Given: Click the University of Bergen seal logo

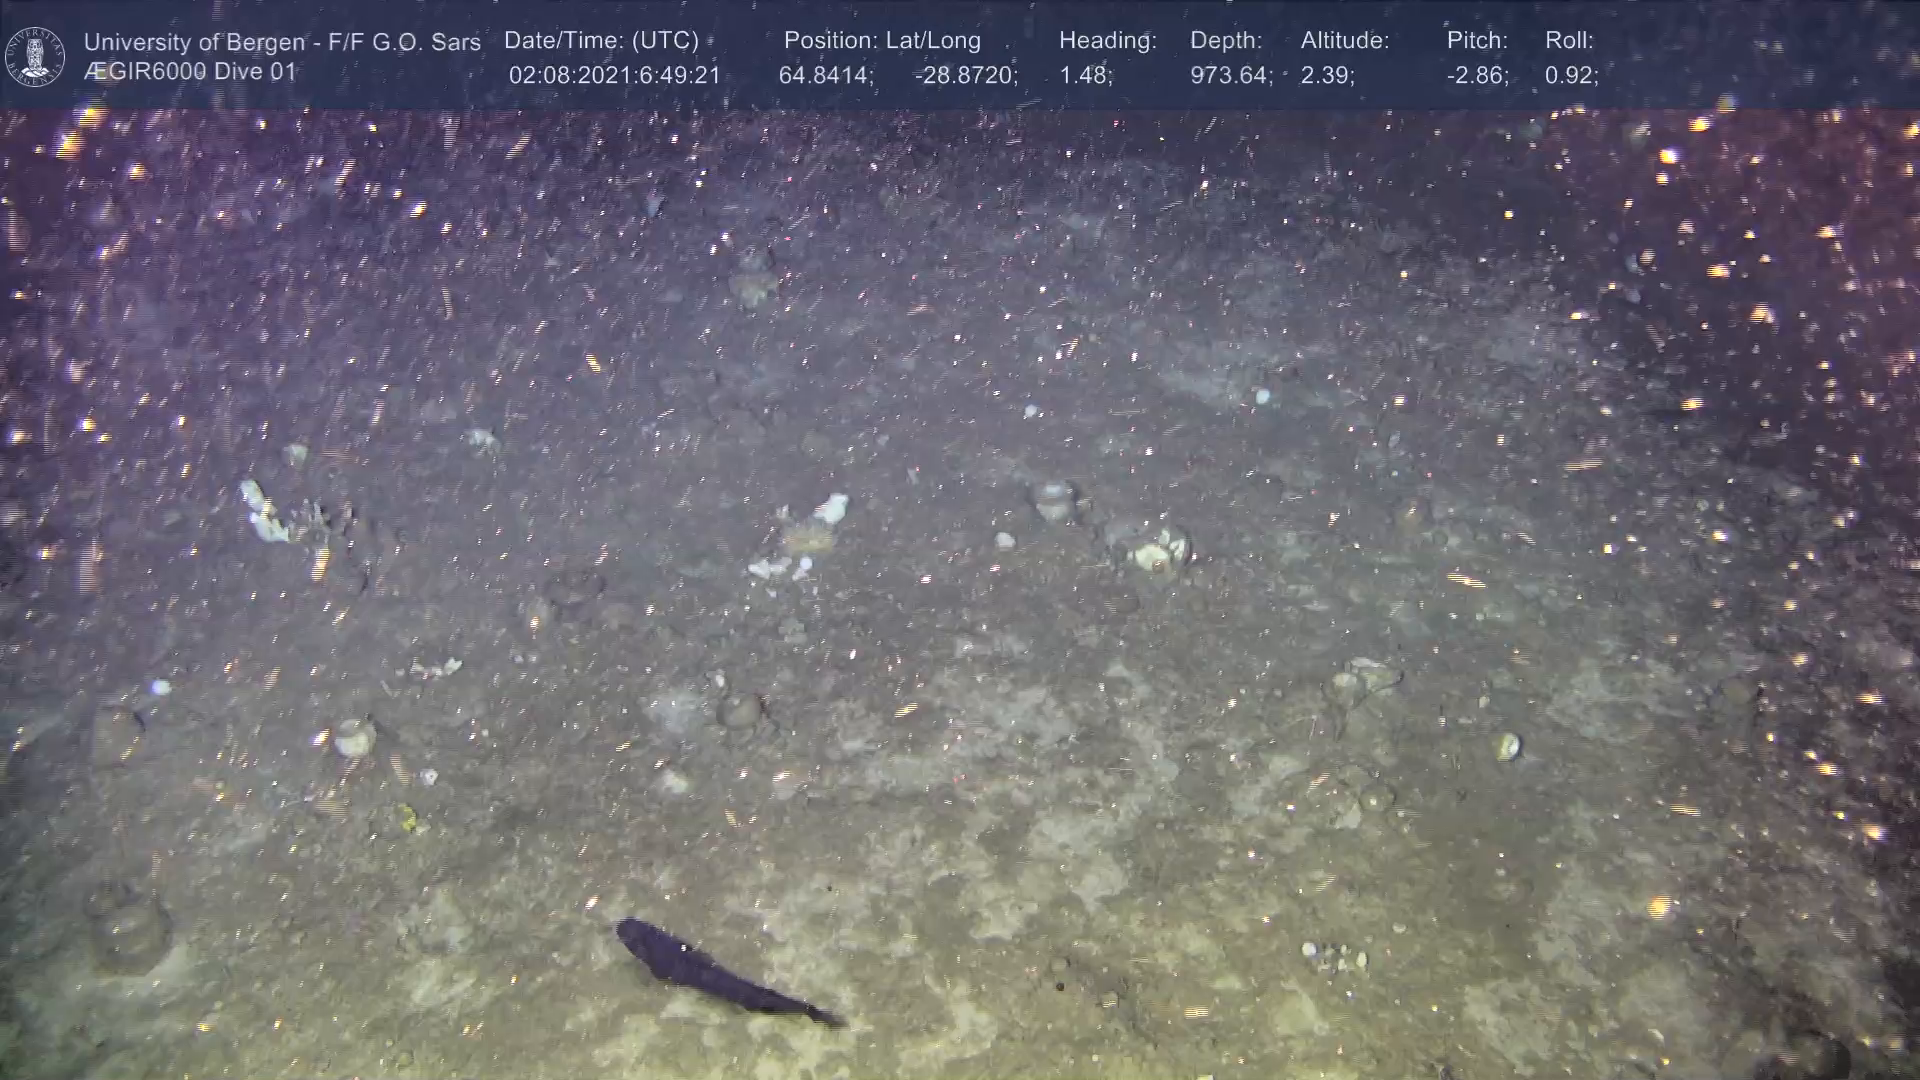Looking at the screenshot, I should point(35,56).
